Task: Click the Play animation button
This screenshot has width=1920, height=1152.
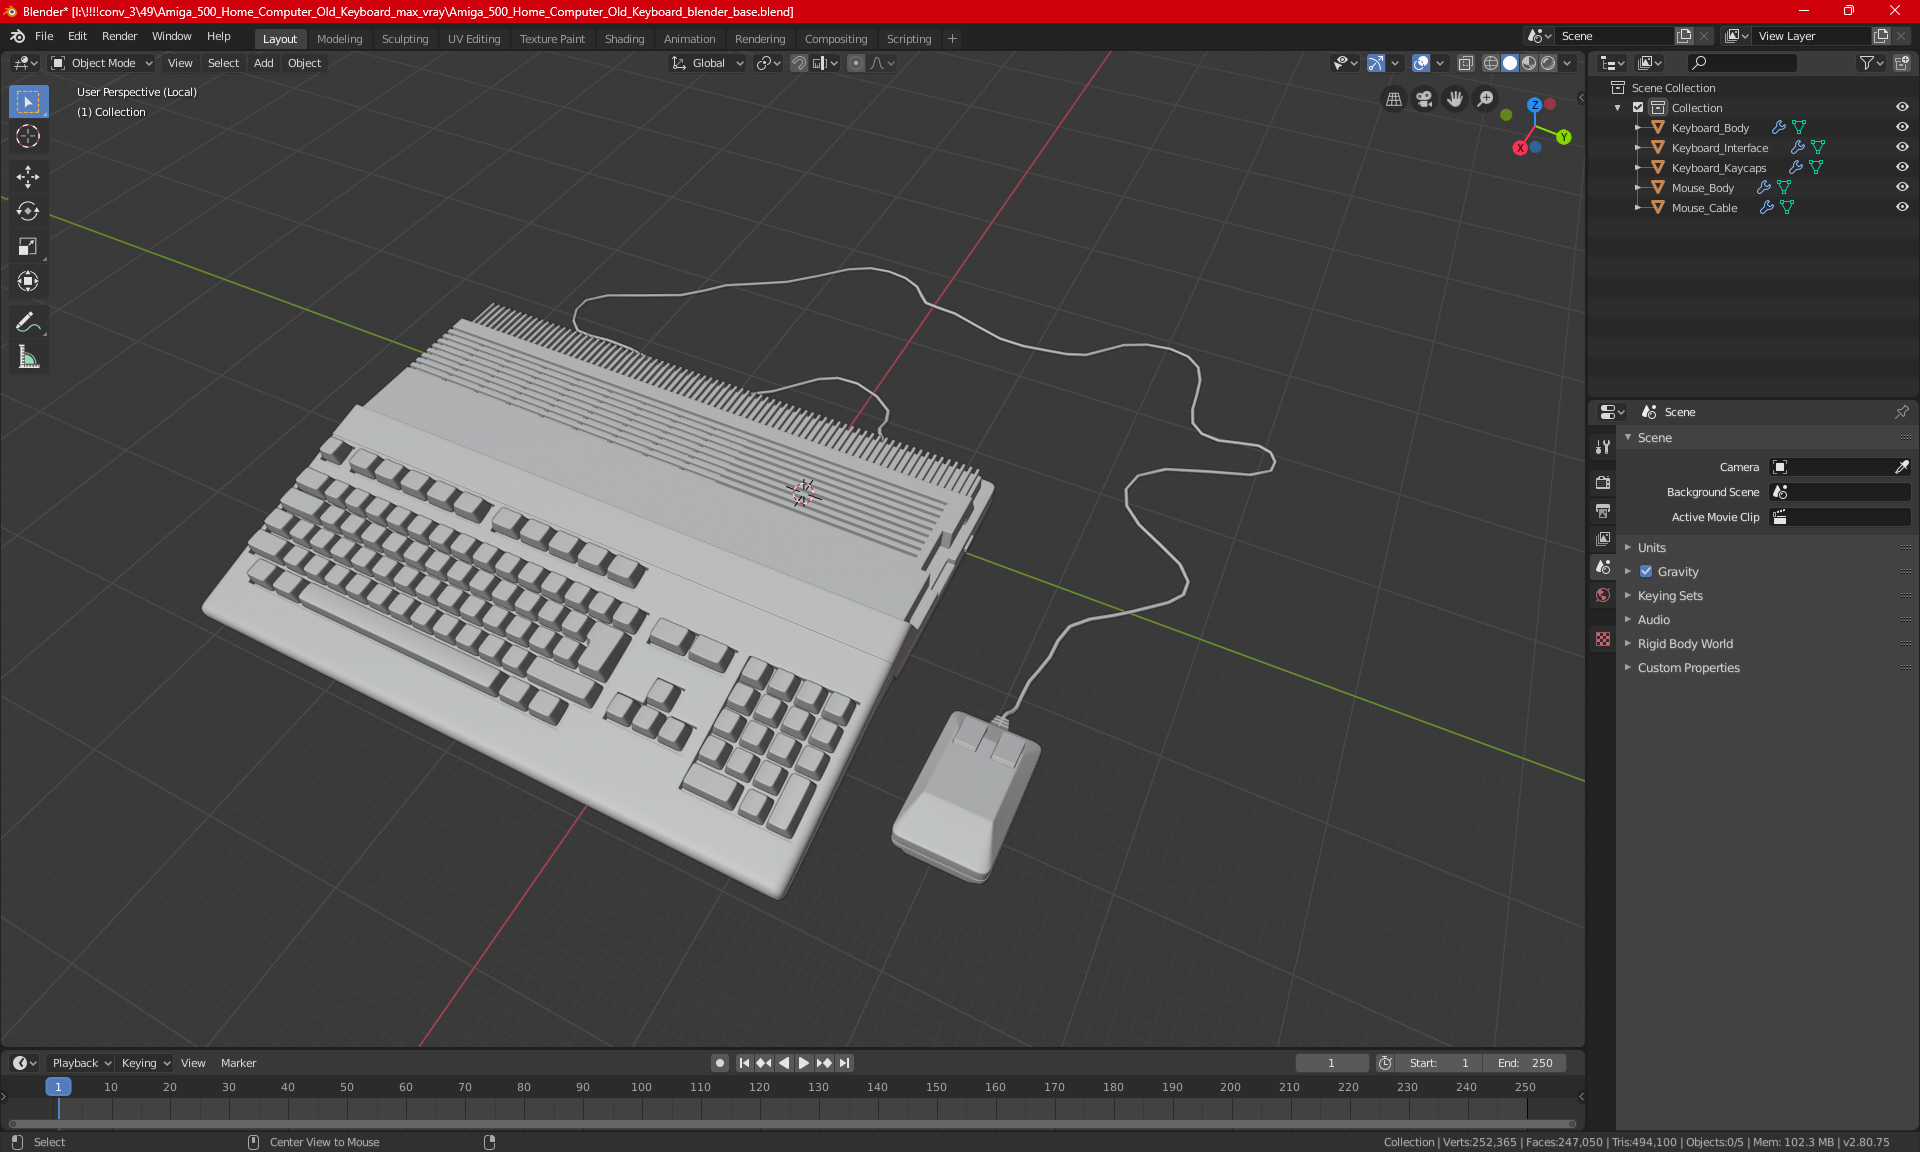Action: click(804, 1063)
